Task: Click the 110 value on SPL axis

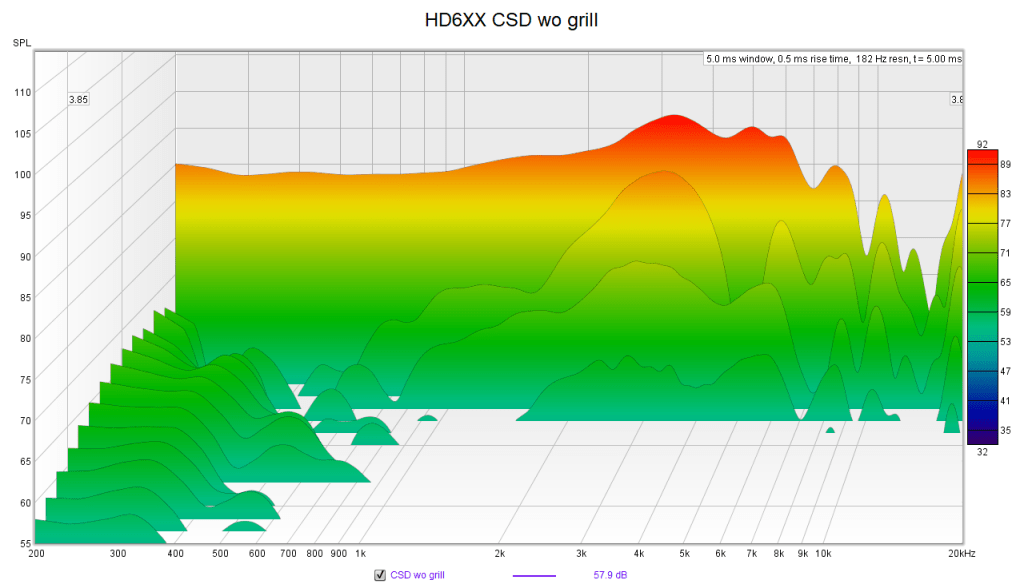Action: (22, 92)
